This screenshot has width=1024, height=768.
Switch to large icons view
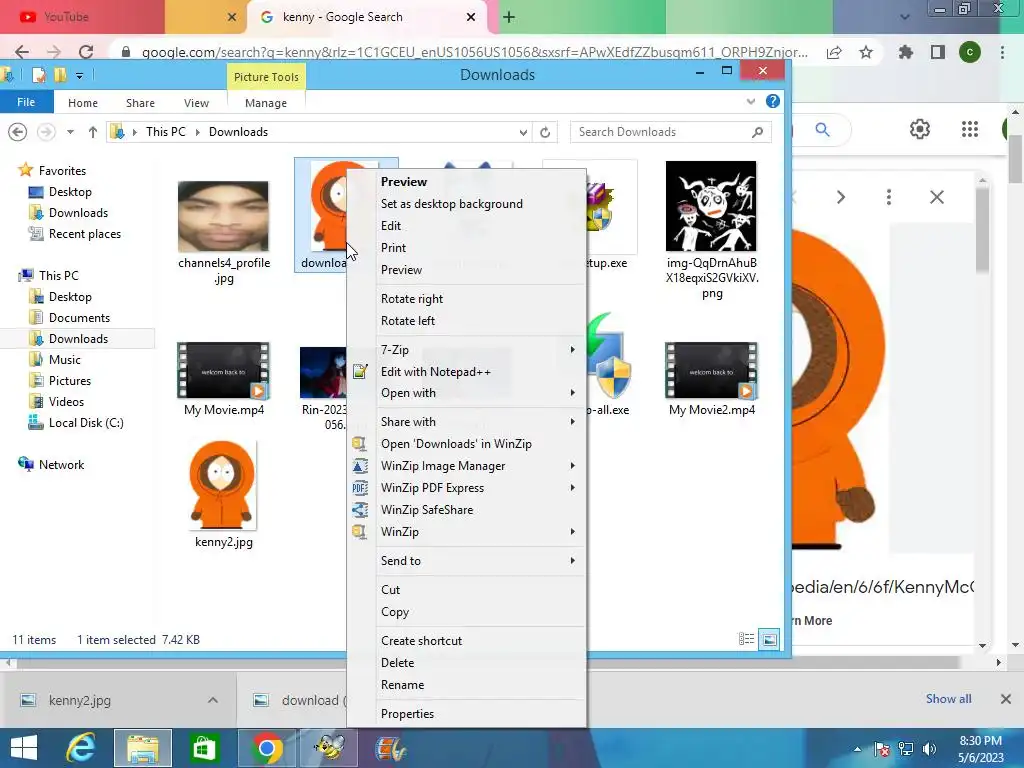click(769, 639)
